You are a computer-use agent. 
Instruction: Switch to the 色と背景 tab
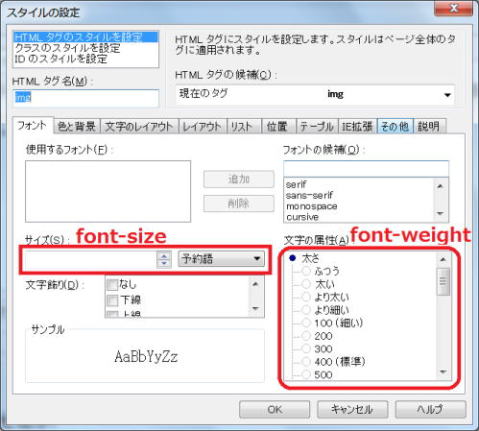point(77,127)
